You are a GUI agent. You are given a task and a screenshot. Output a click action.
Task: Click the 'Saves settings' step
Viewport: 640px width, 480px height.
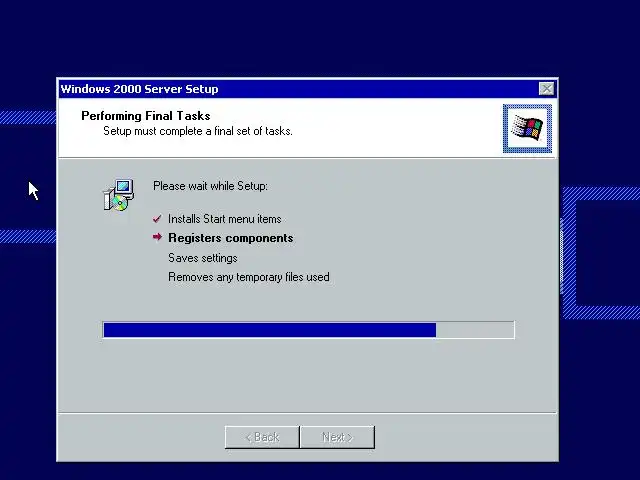pyautogui.click(x=203, y=258)
